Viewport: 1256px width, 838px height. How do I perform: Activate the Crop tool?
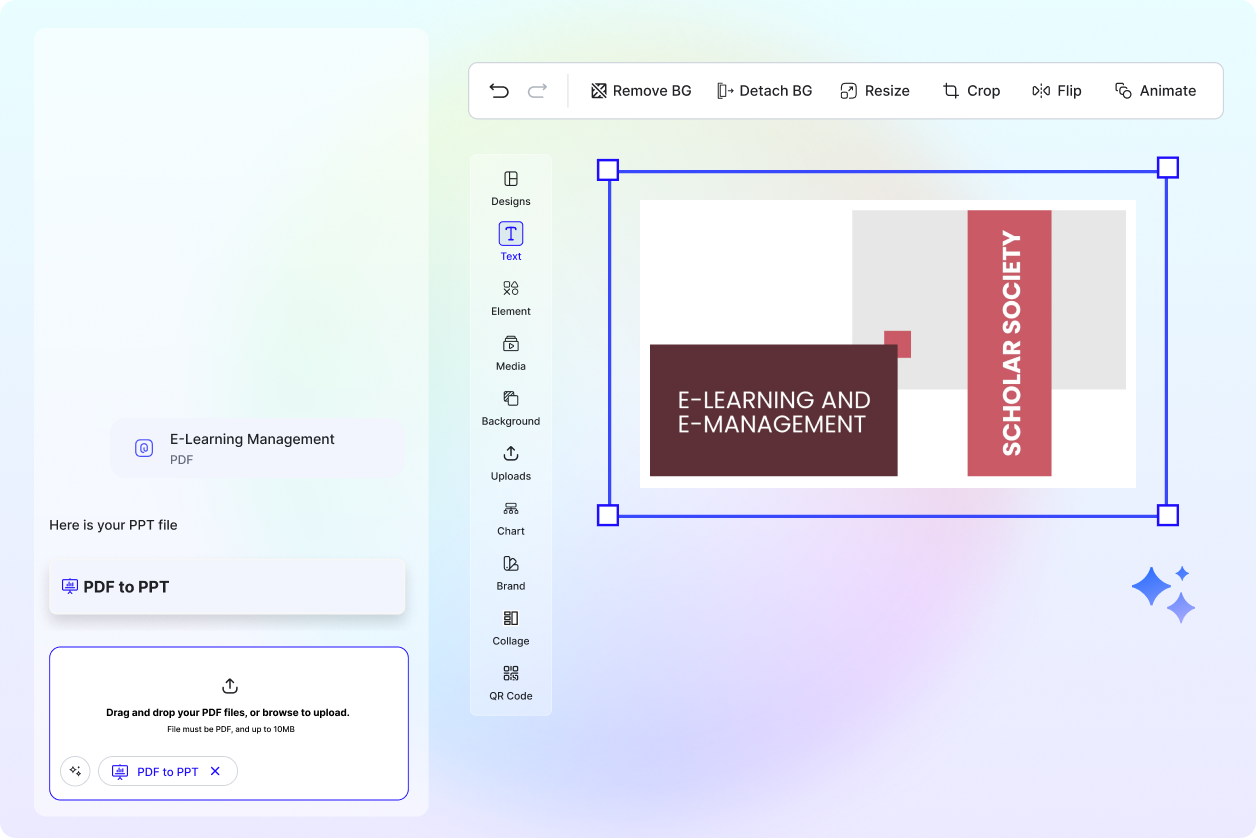point(971,90)
